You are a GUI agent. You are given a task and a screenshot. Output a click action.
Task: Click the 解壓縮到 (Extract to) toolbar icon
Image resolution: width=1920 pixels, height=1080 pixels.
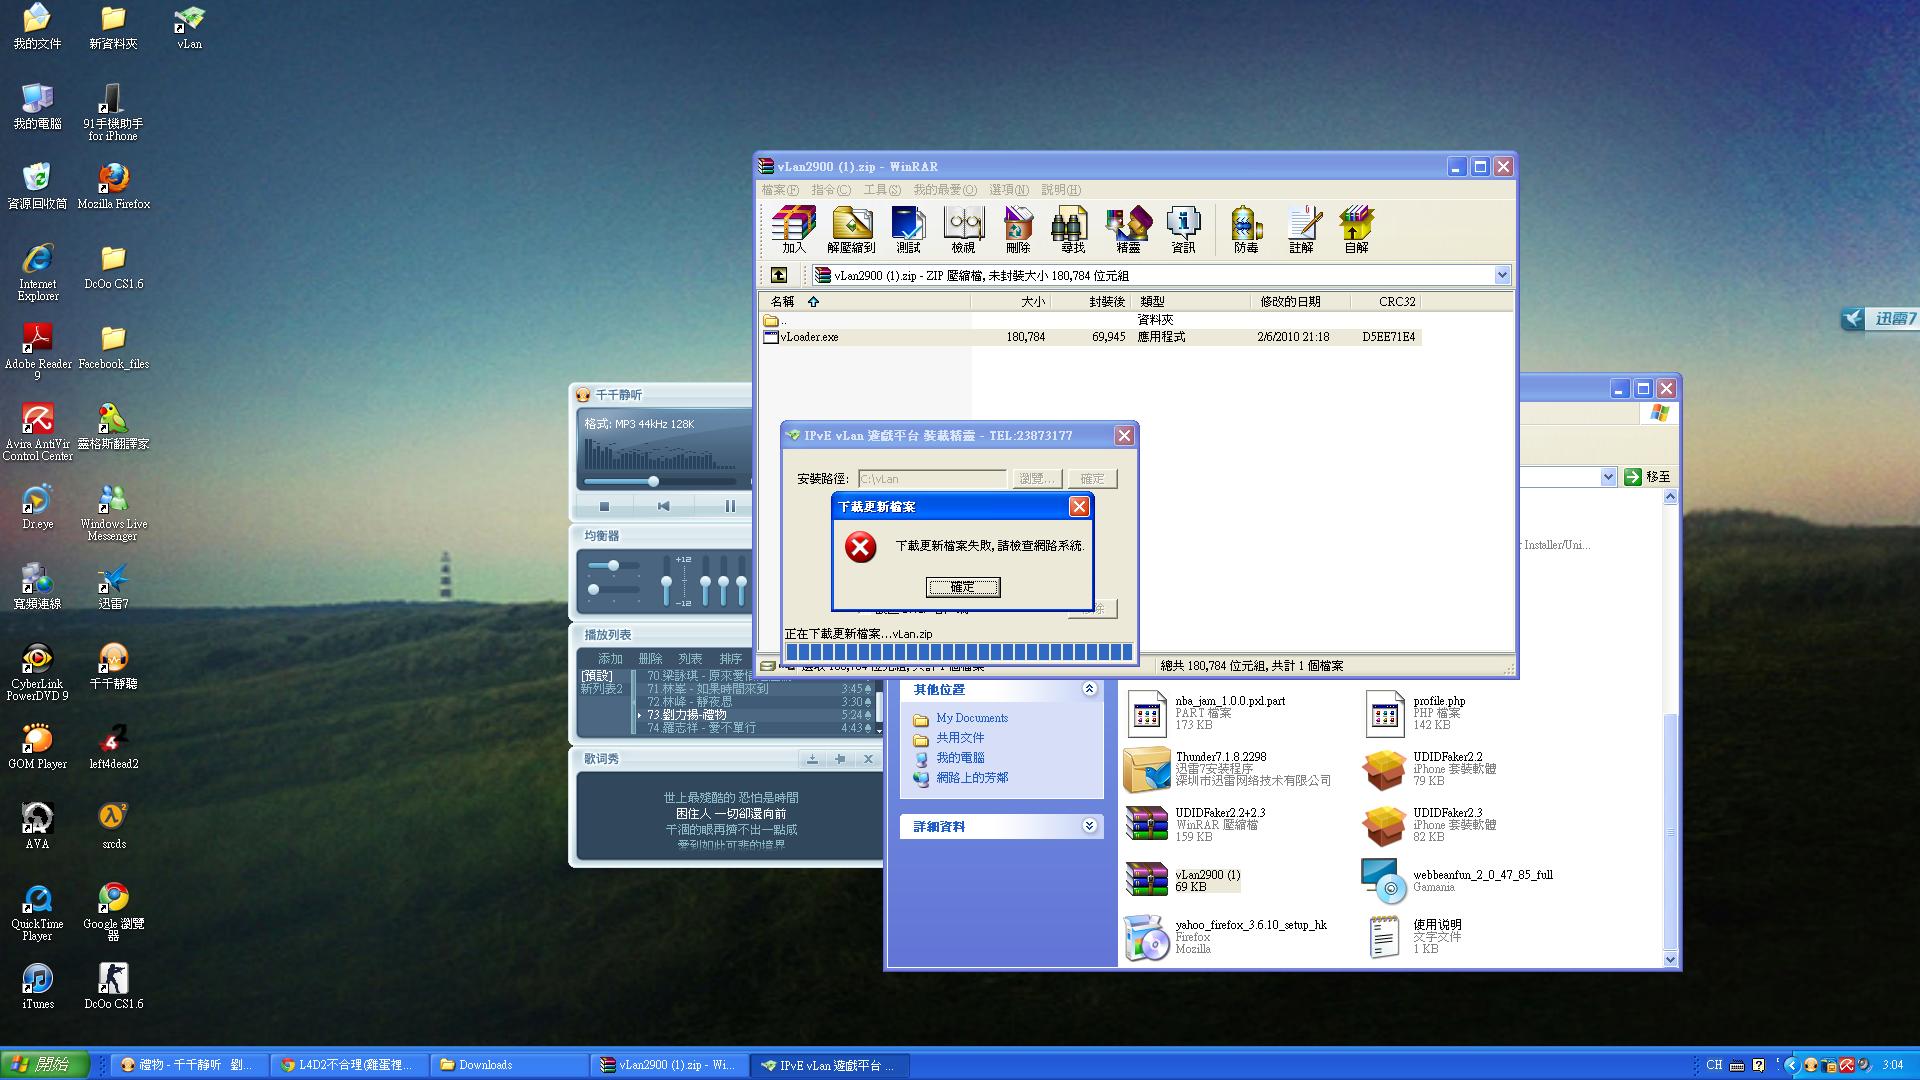(851, 229)
